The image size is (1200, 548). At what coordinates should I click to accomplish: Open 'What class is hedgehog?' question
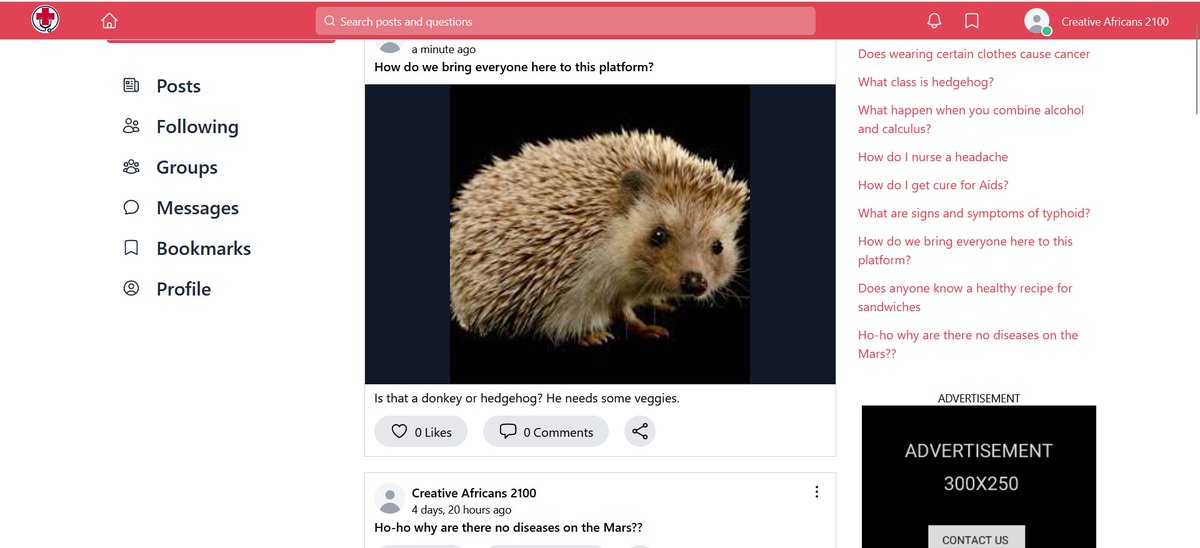click(926, 82)
